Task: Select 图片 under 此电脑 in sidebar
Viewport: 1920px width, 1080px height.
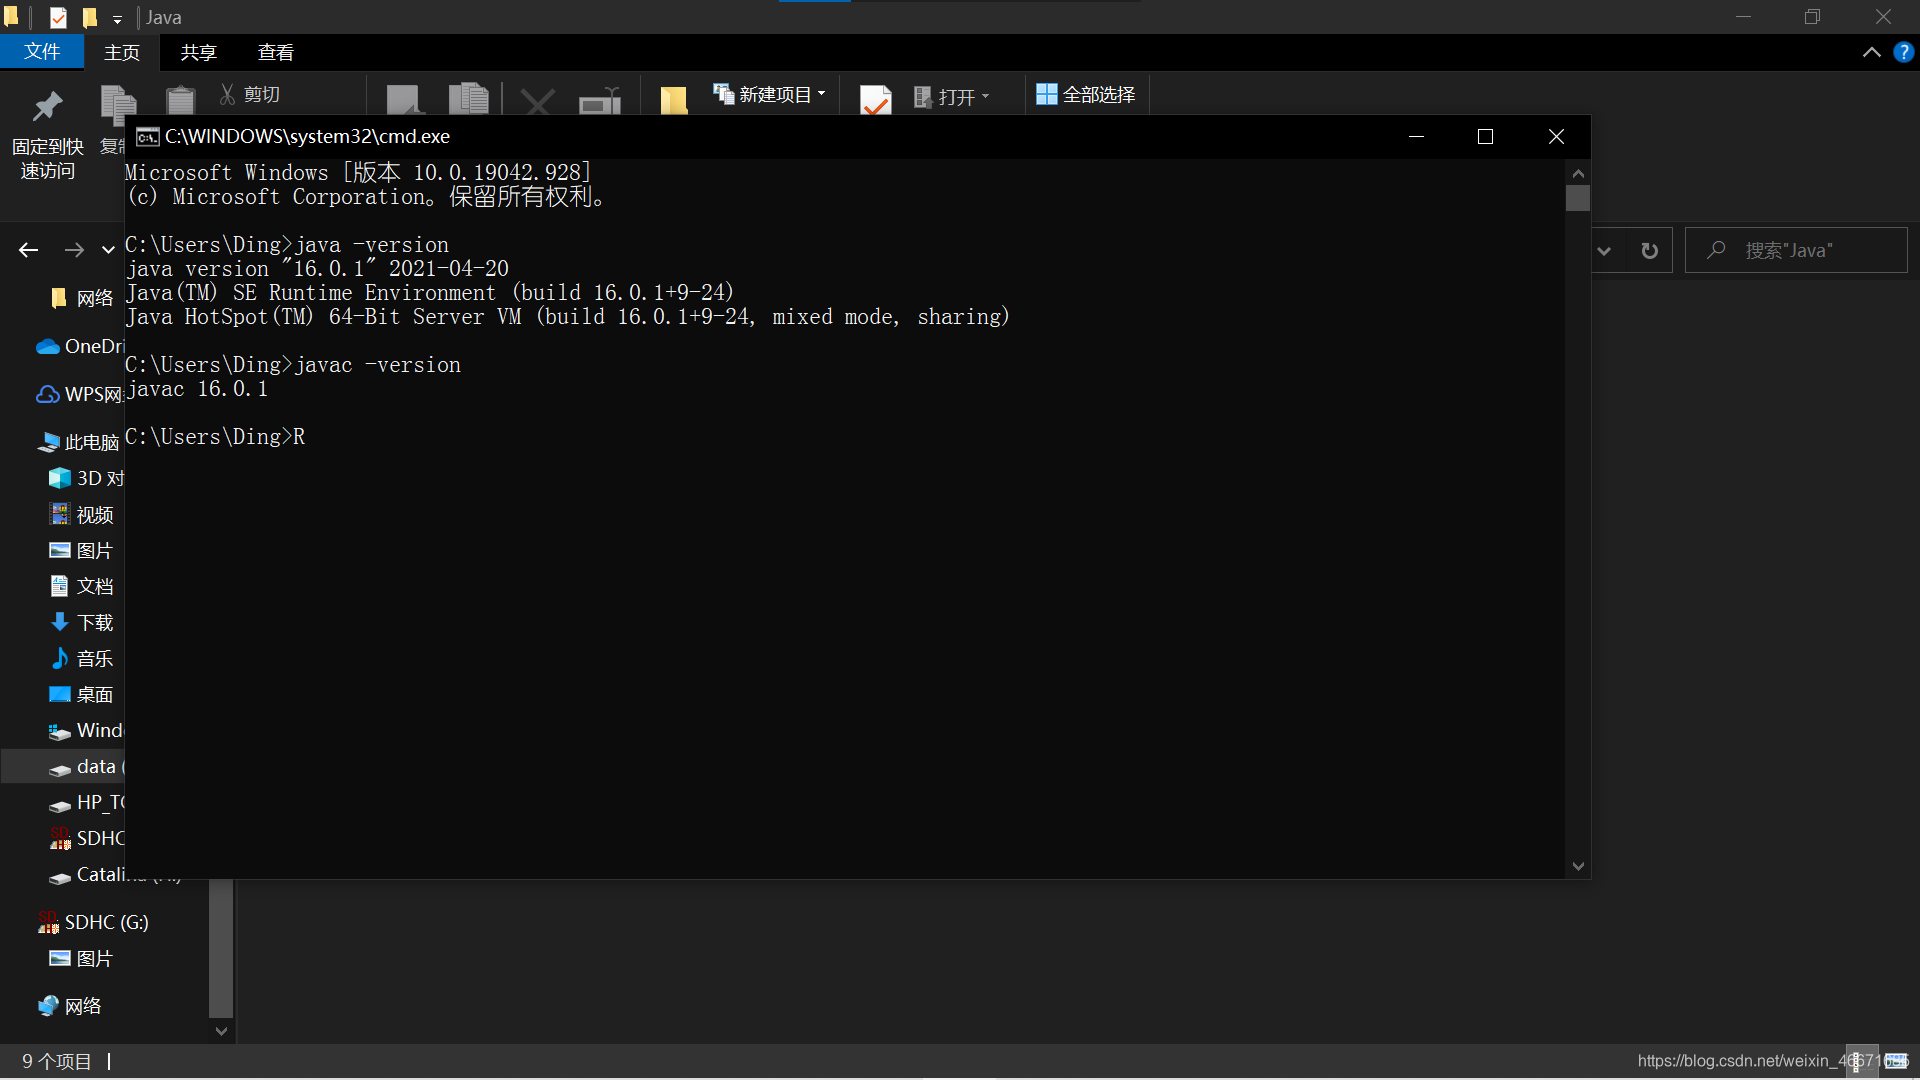Action: point(82,551)
